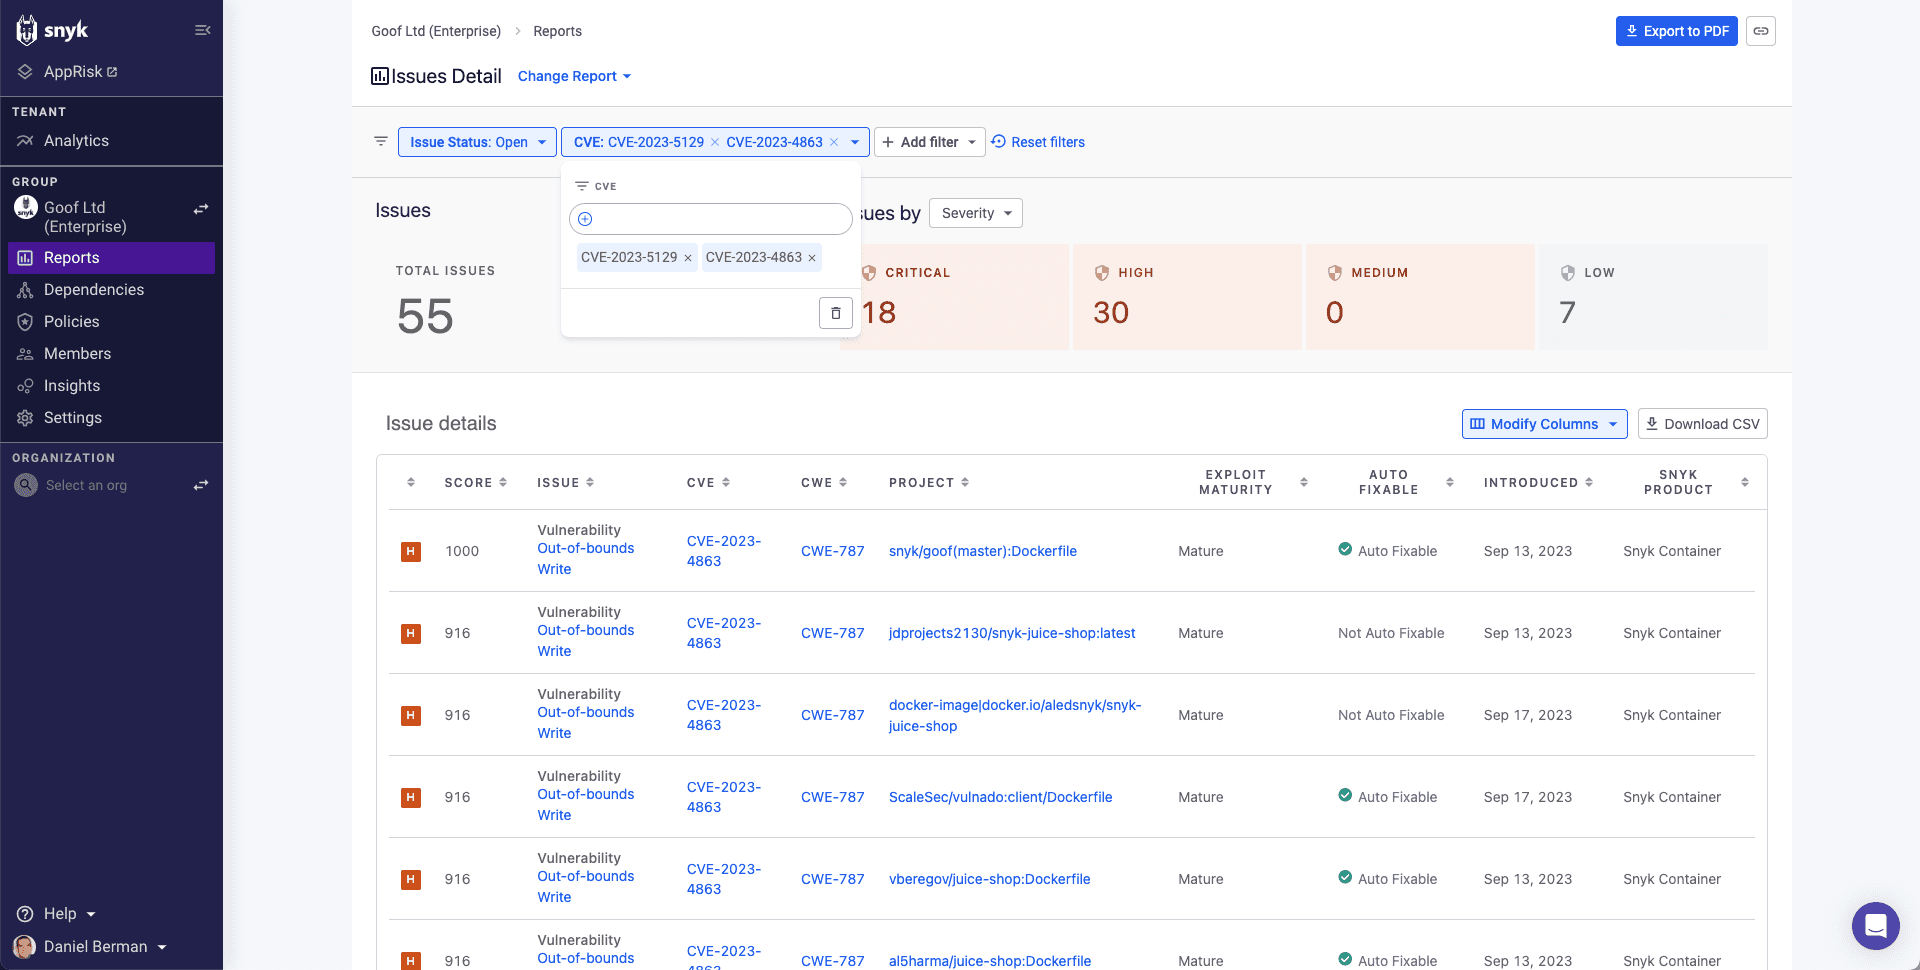The height and width of the screenshot is (970, 1920).
Task: Remove CVE-2023-4863 chip in dropdown panel
Action: click(x=812, y=258)
